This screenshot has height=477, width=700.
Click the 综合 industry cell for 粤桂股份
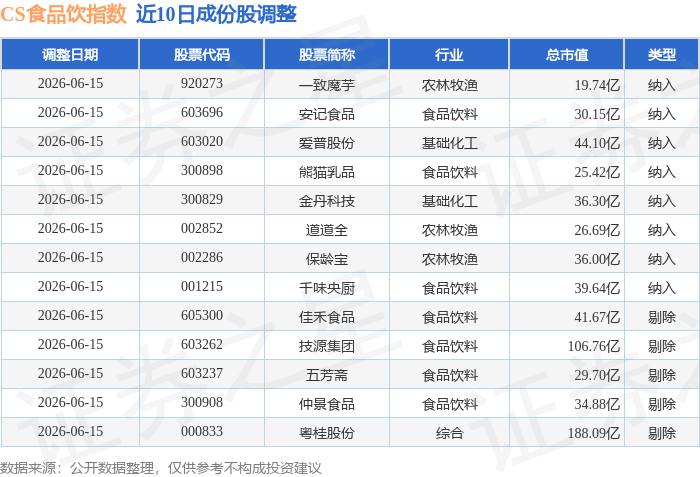(450, 433)
